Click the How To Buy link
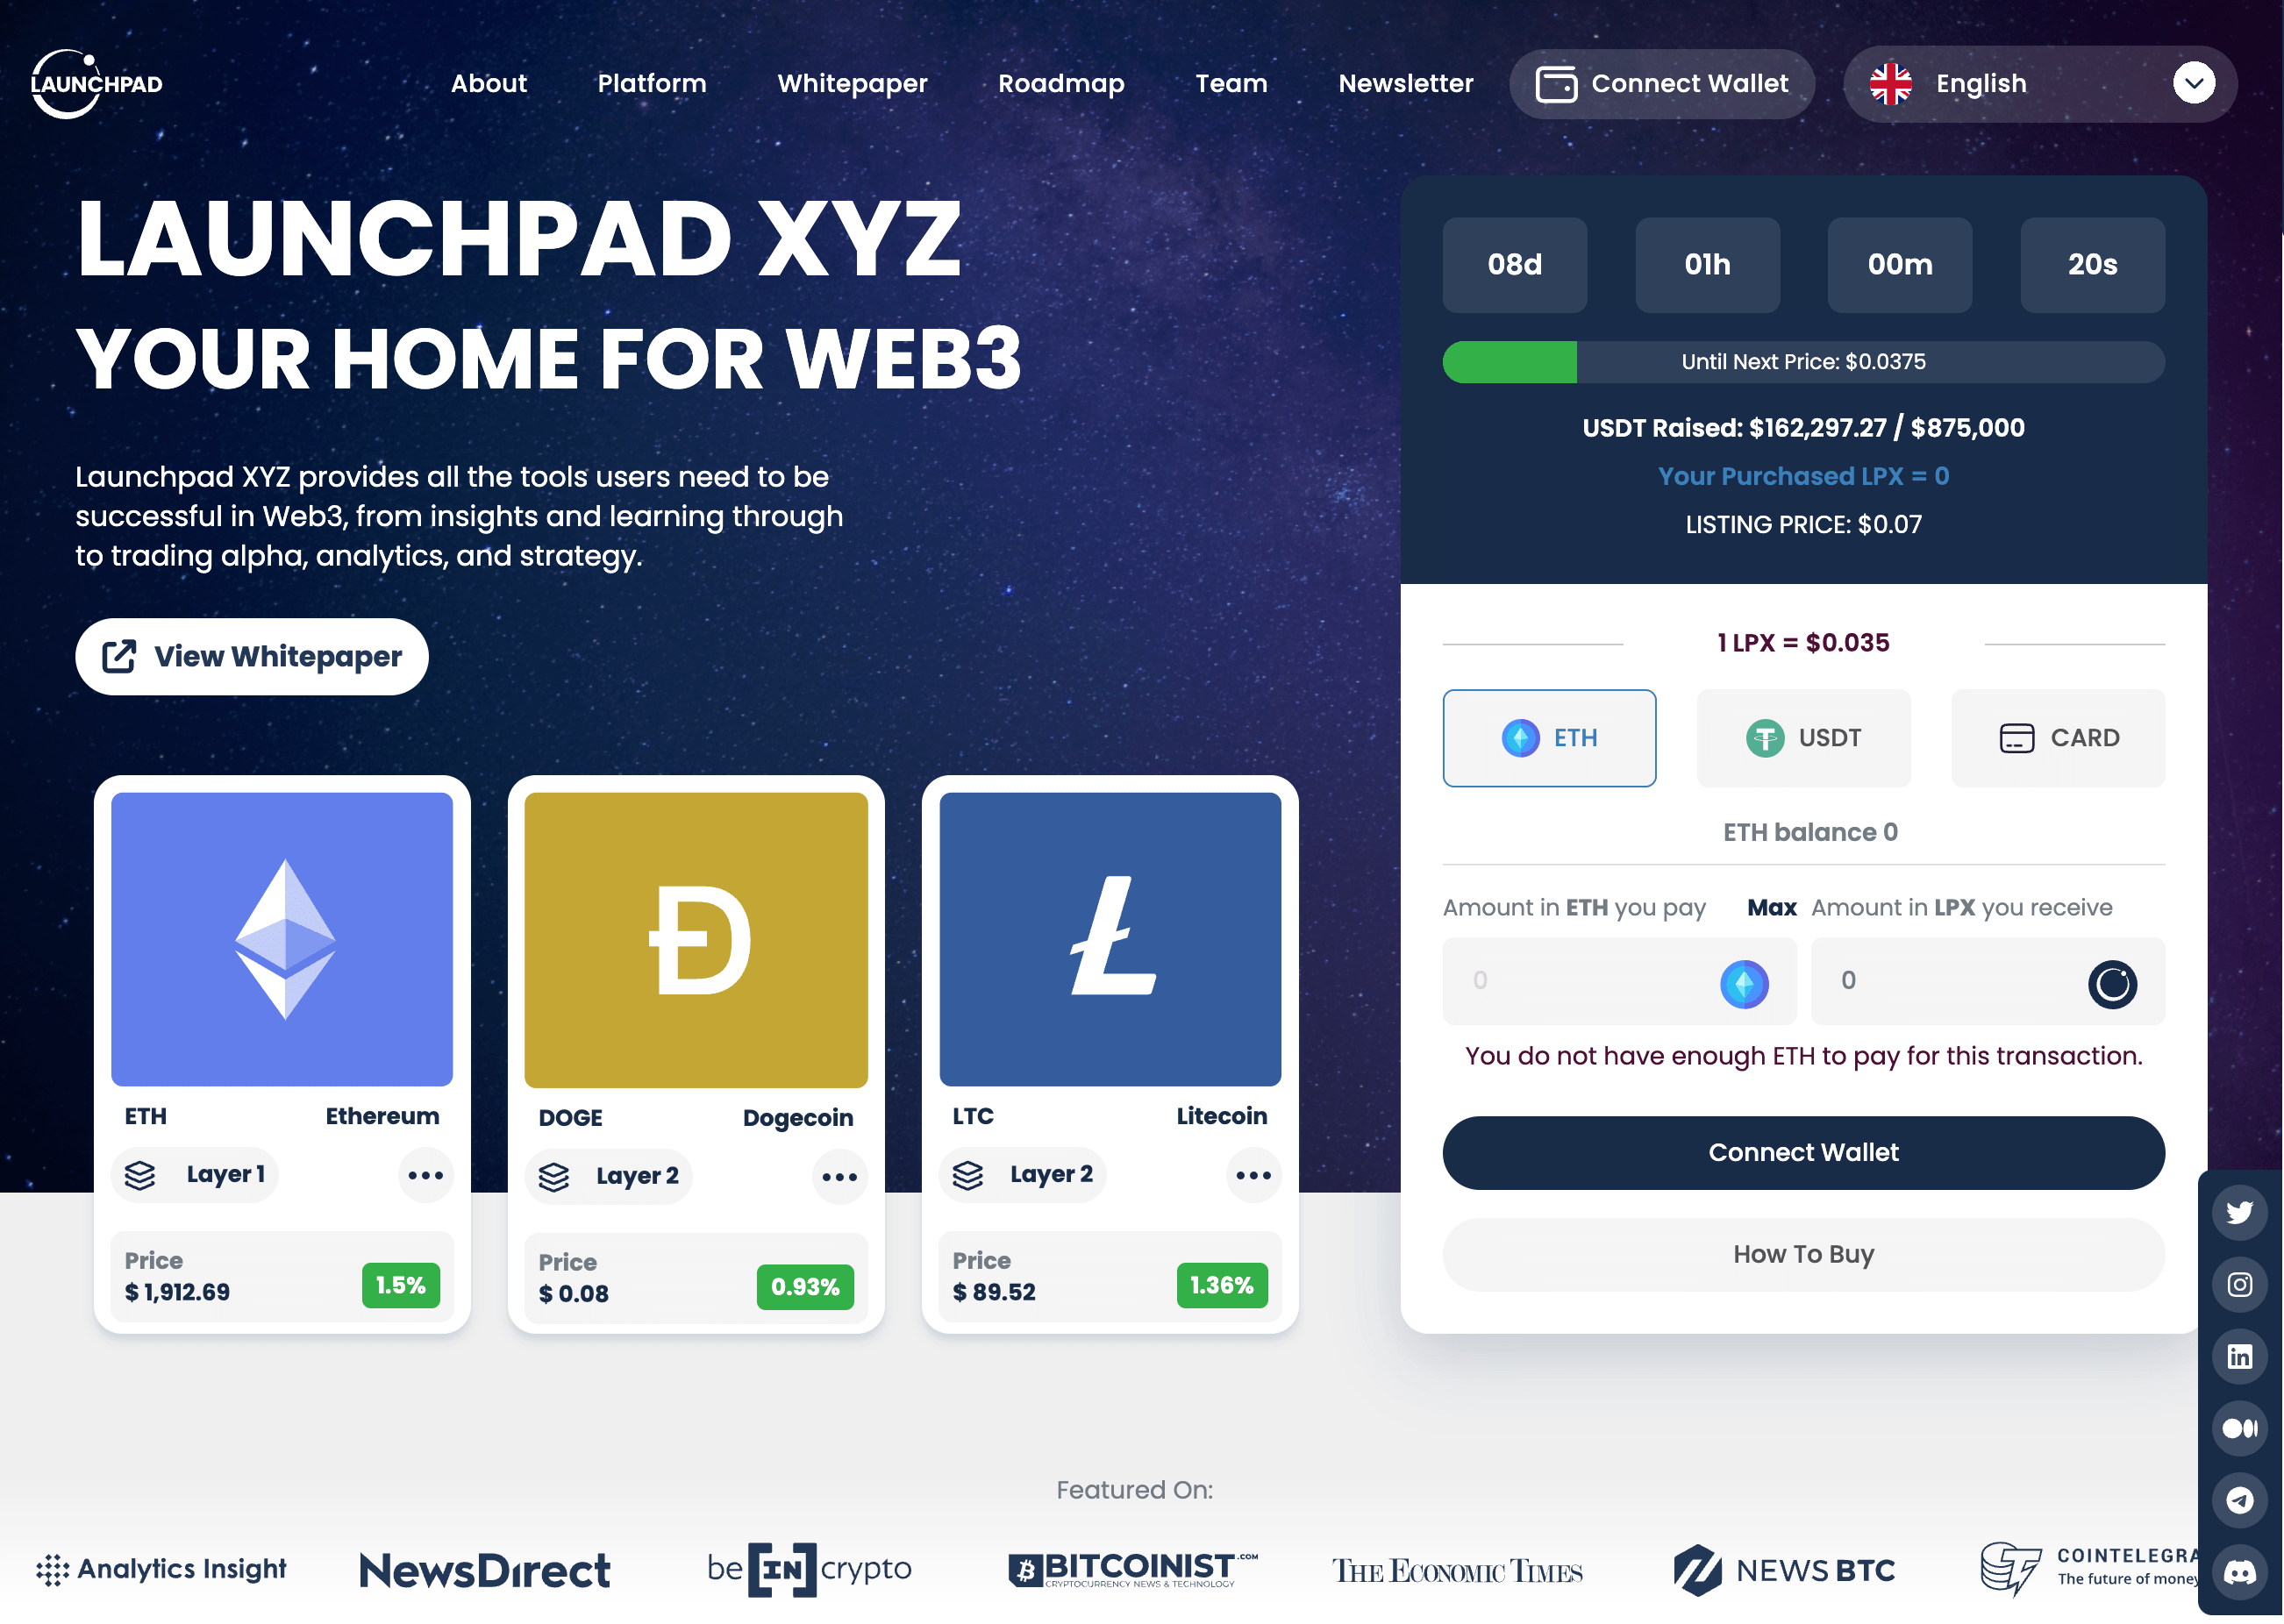Screen dimensions: 2284x1624 1804,1253
